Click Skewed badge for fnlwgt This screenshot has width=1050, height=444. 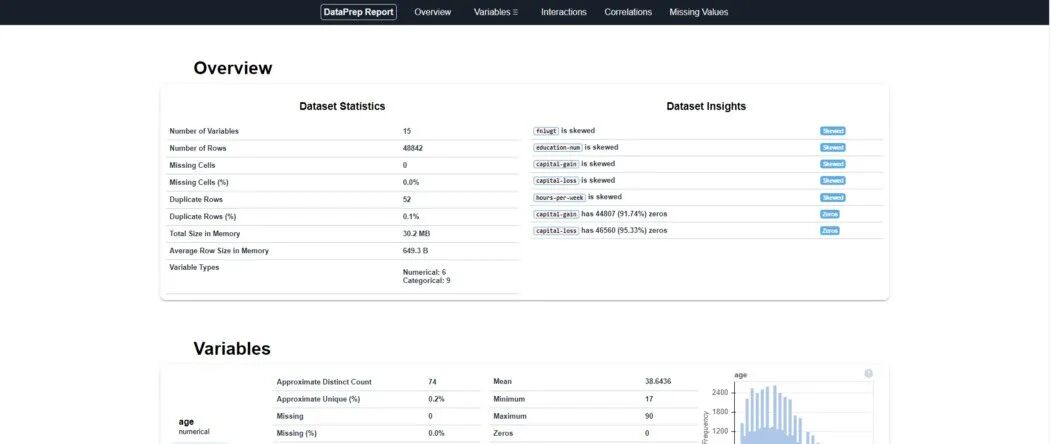[832, 131]
